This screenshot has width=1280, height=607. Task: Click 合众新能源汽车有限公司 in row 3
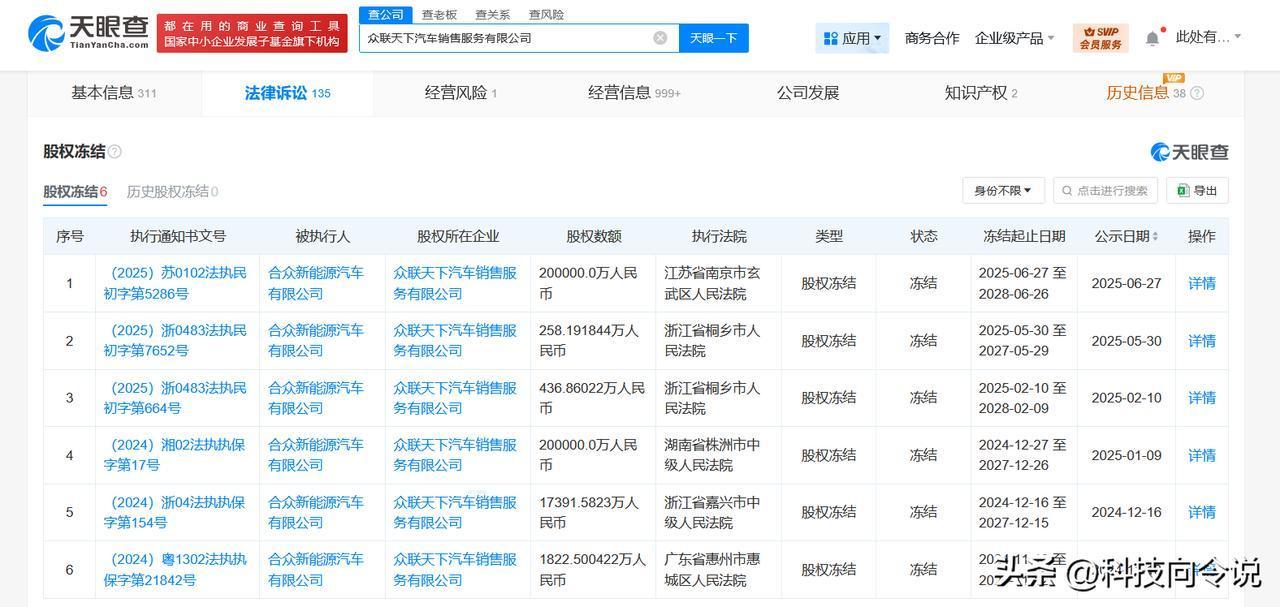pos(316,398)
